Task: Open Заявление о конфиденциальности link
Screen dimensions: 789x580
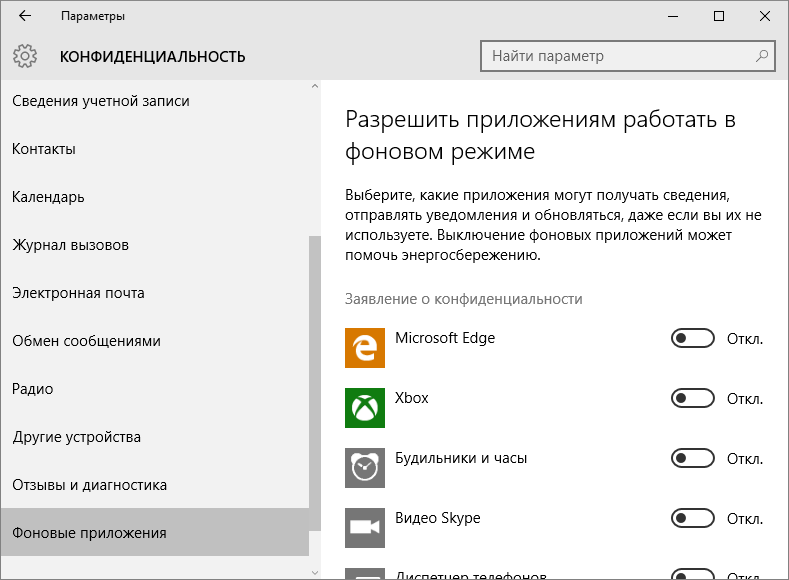Action: pyautogui.click(x=463, y=299)
